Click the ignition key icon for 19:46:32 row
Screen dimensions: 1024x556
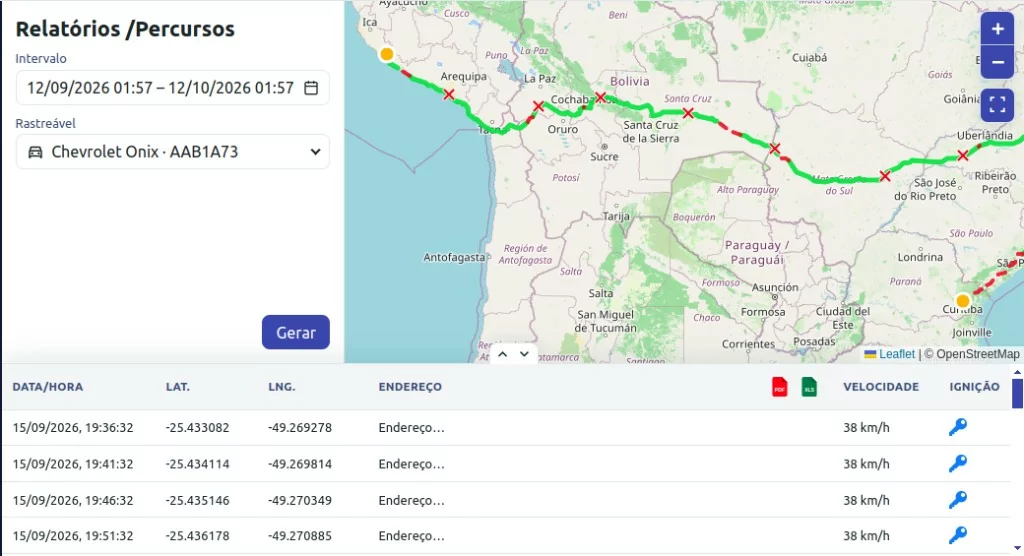point(957,500)
